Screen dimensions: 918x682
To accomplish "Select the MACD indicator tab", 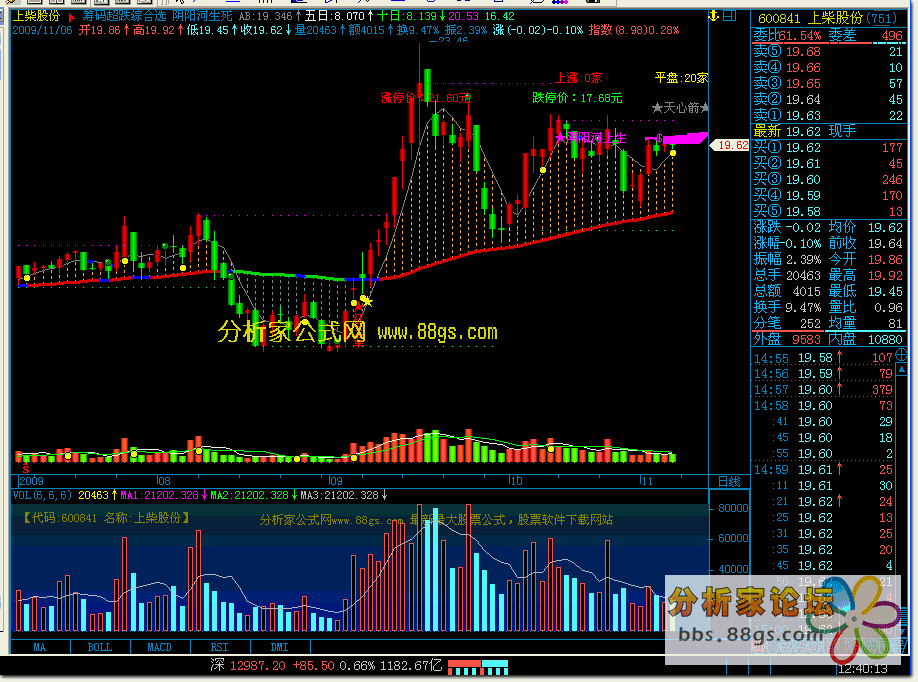I will tap(160, 647).
